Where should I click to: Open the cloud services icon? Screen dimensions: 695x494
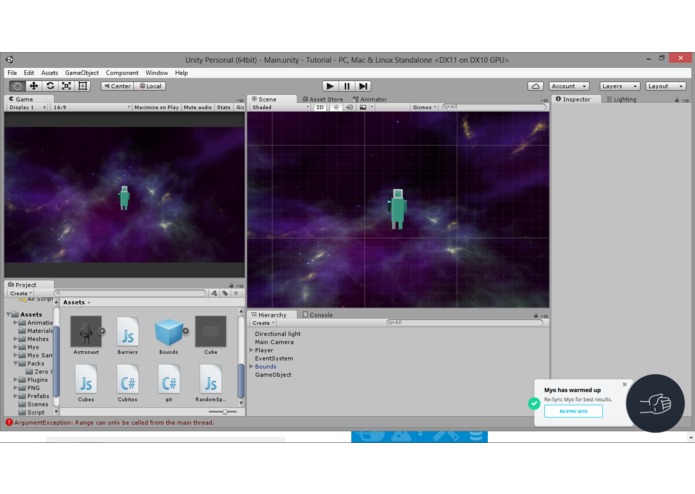coord(535,86)
